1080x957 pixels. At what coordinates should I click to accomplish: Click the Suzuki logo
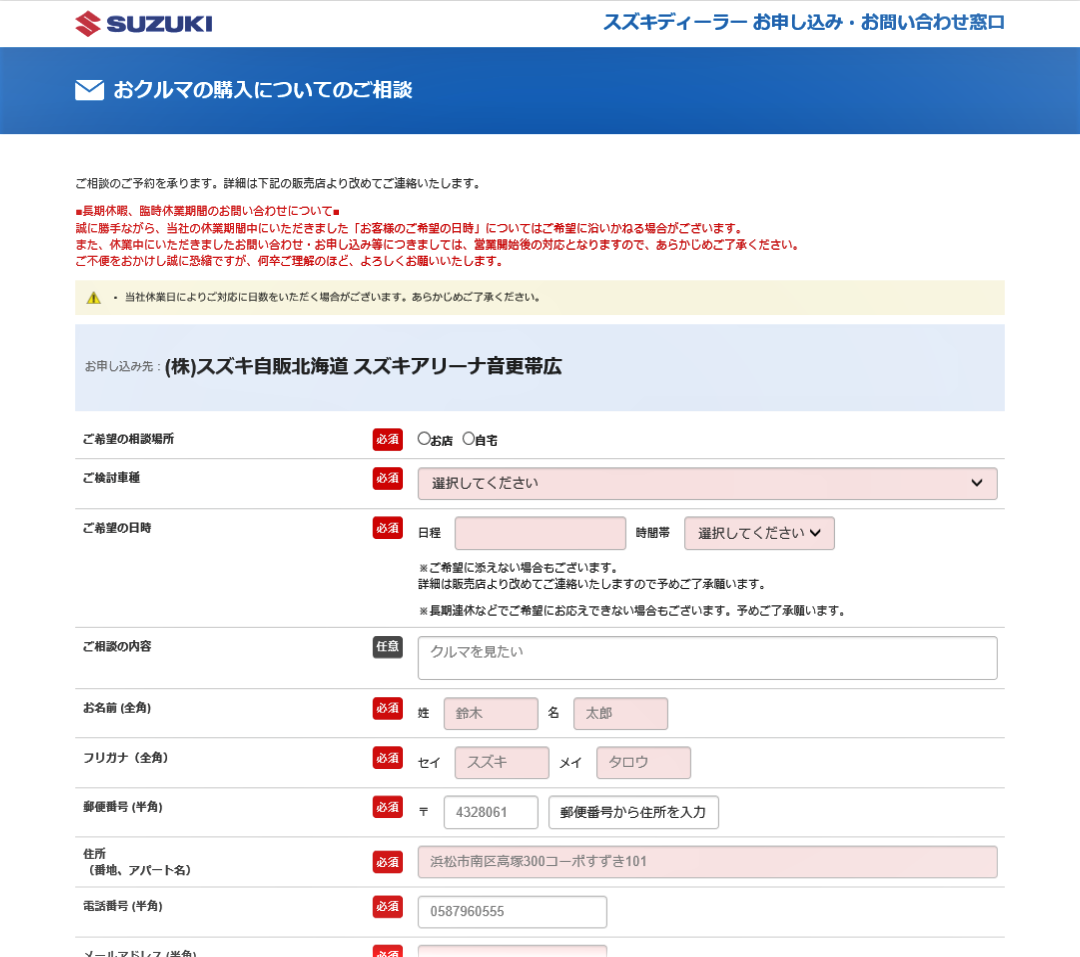click(x=143, y=23)
